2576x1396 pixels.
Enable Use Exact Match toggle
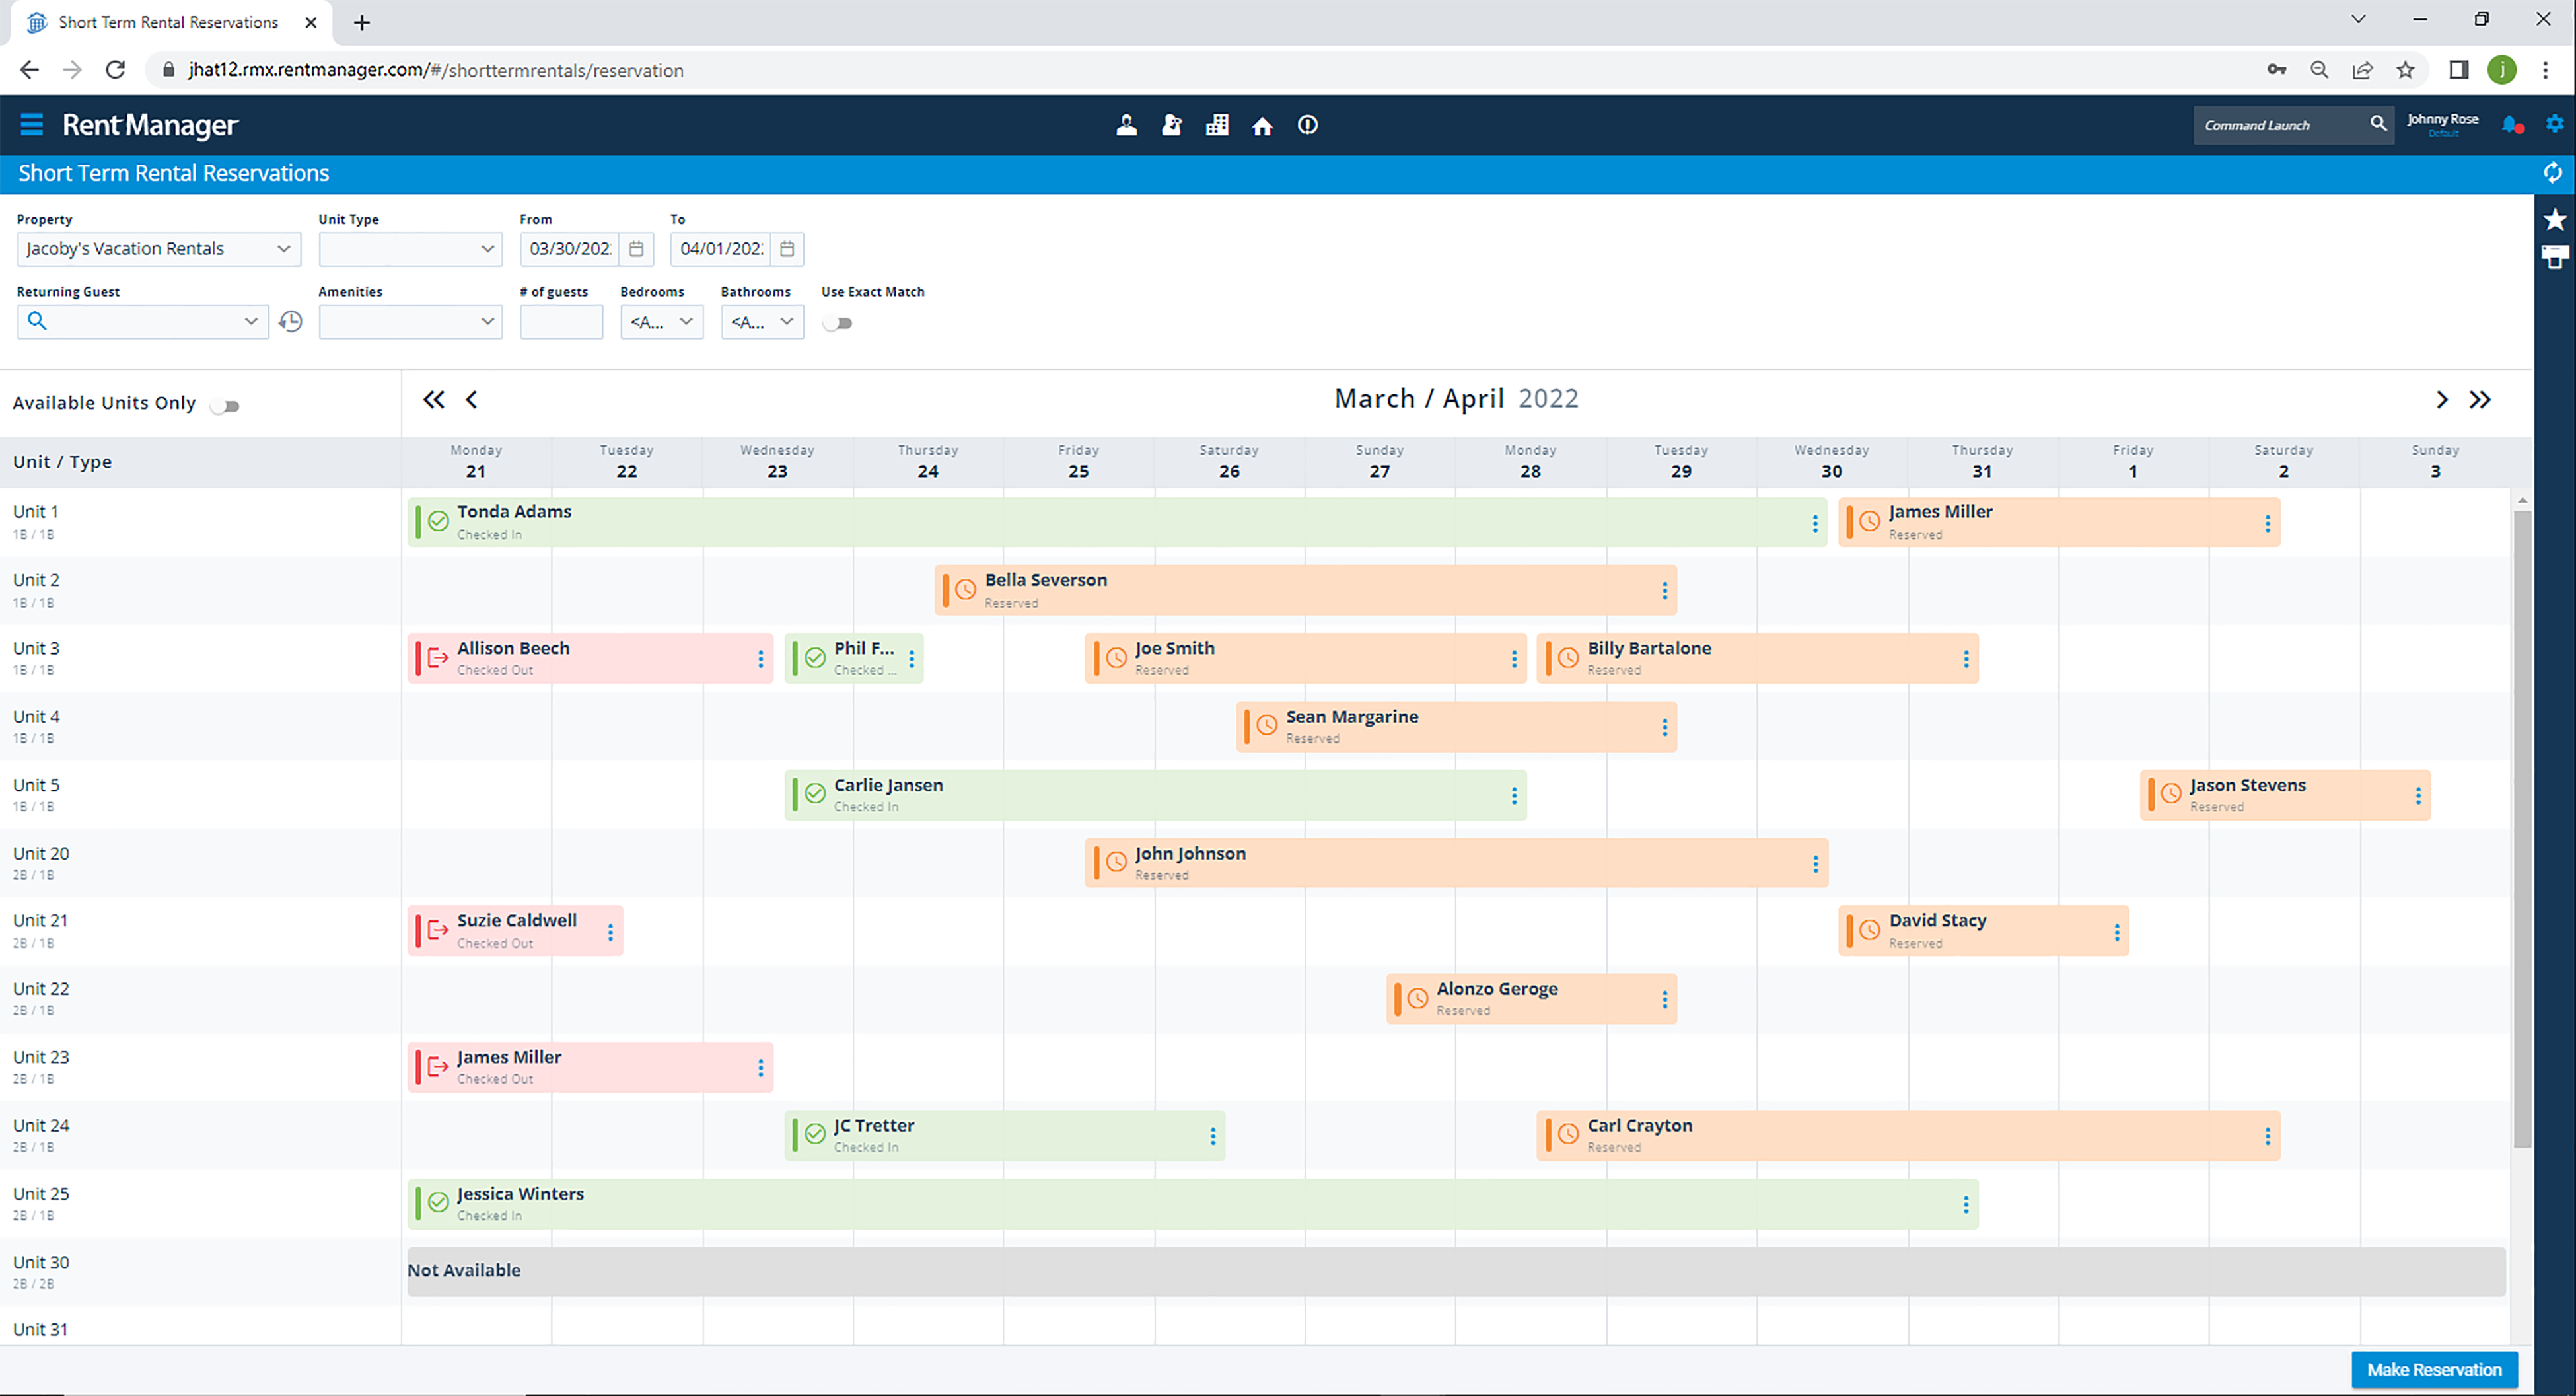point(838,323)
